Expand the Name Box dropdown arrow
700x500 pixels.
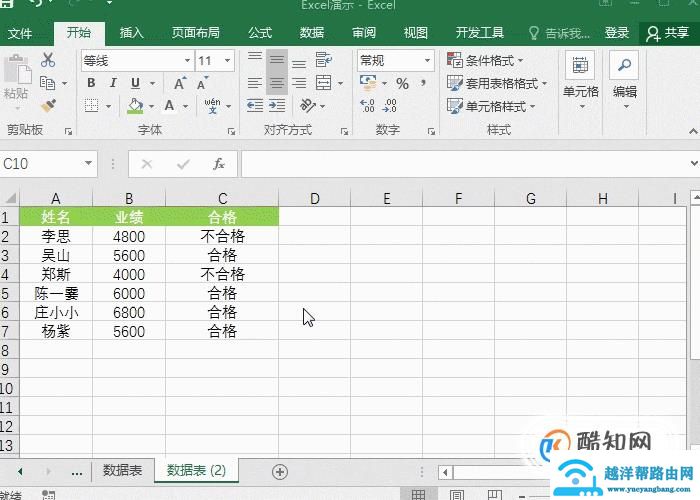point(88,164)
